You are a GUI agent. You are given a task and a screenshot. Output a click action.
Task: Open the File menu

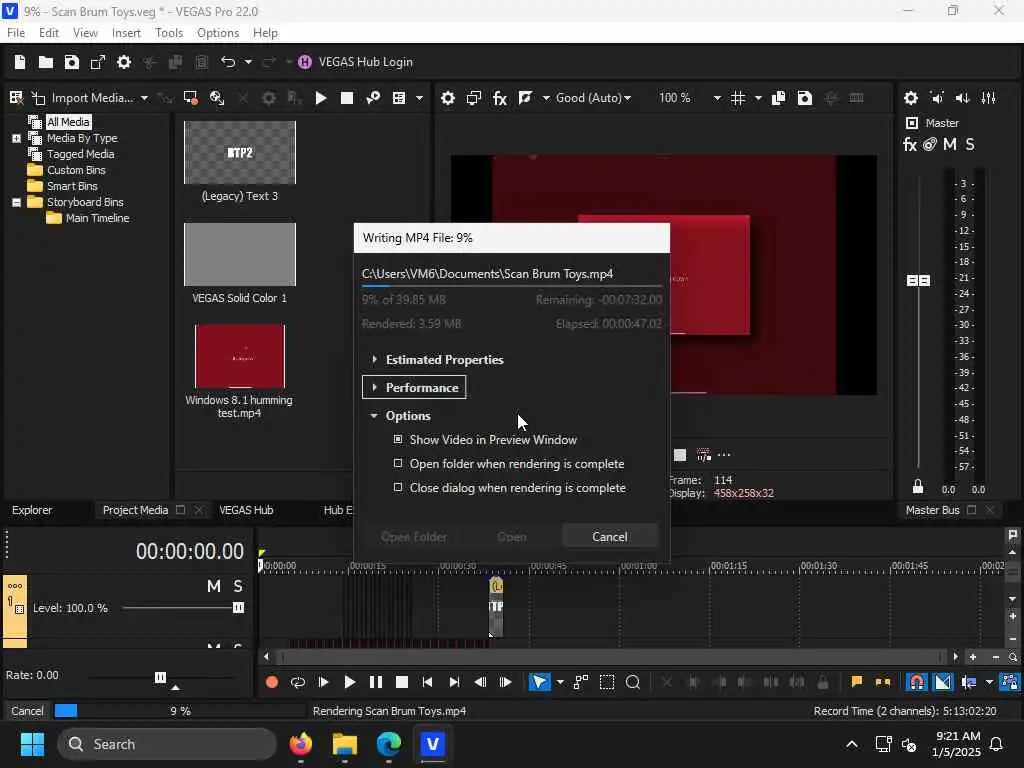[16, 33]
